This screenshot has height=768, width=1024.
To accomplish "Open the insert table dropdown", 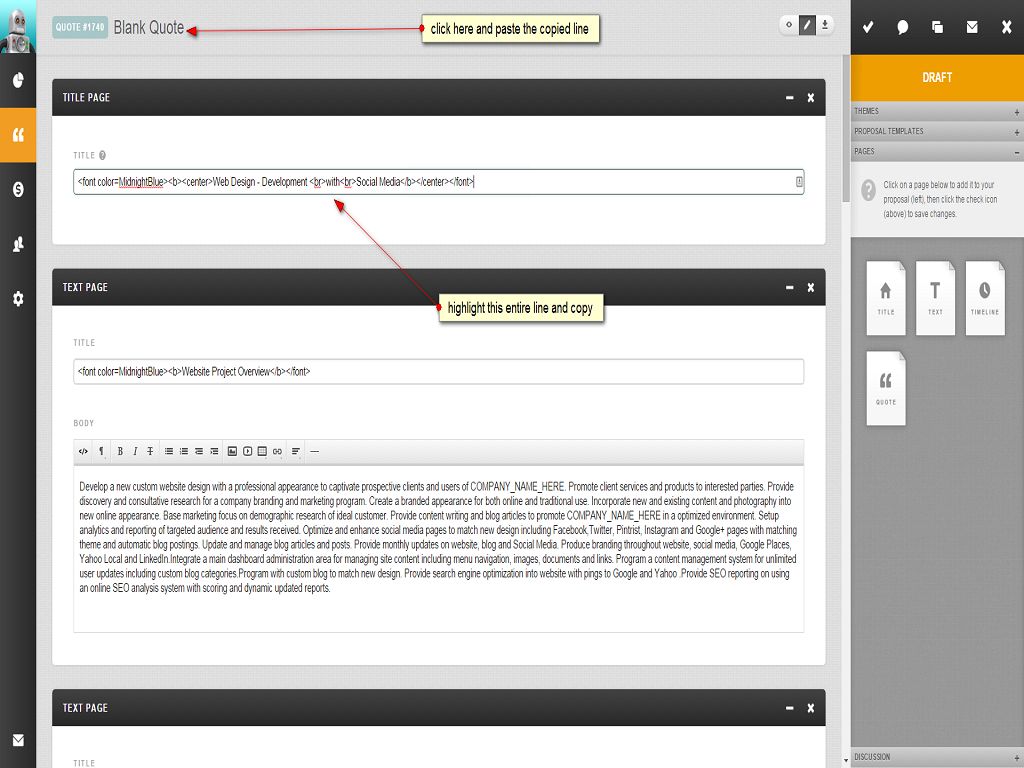I will point(263,451).
